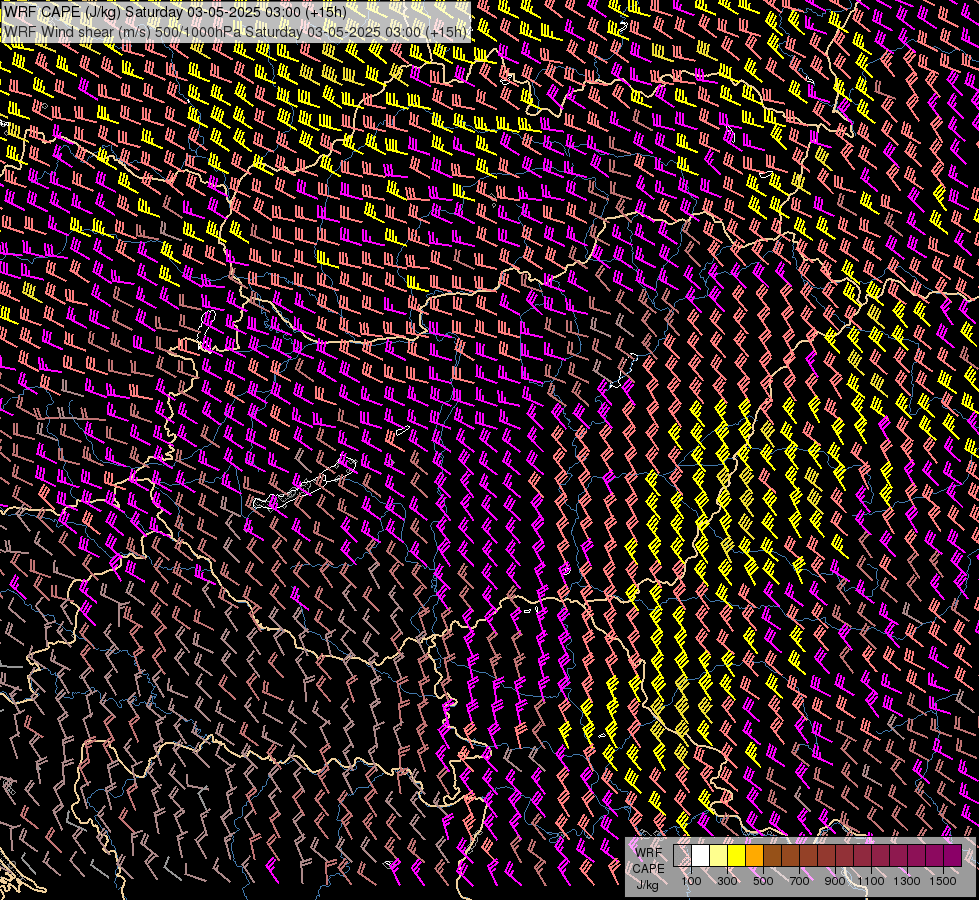This screenshot has height=900, width=979.
Task: Click the WRF CAPE title line at top
Action: coord(175,12)
